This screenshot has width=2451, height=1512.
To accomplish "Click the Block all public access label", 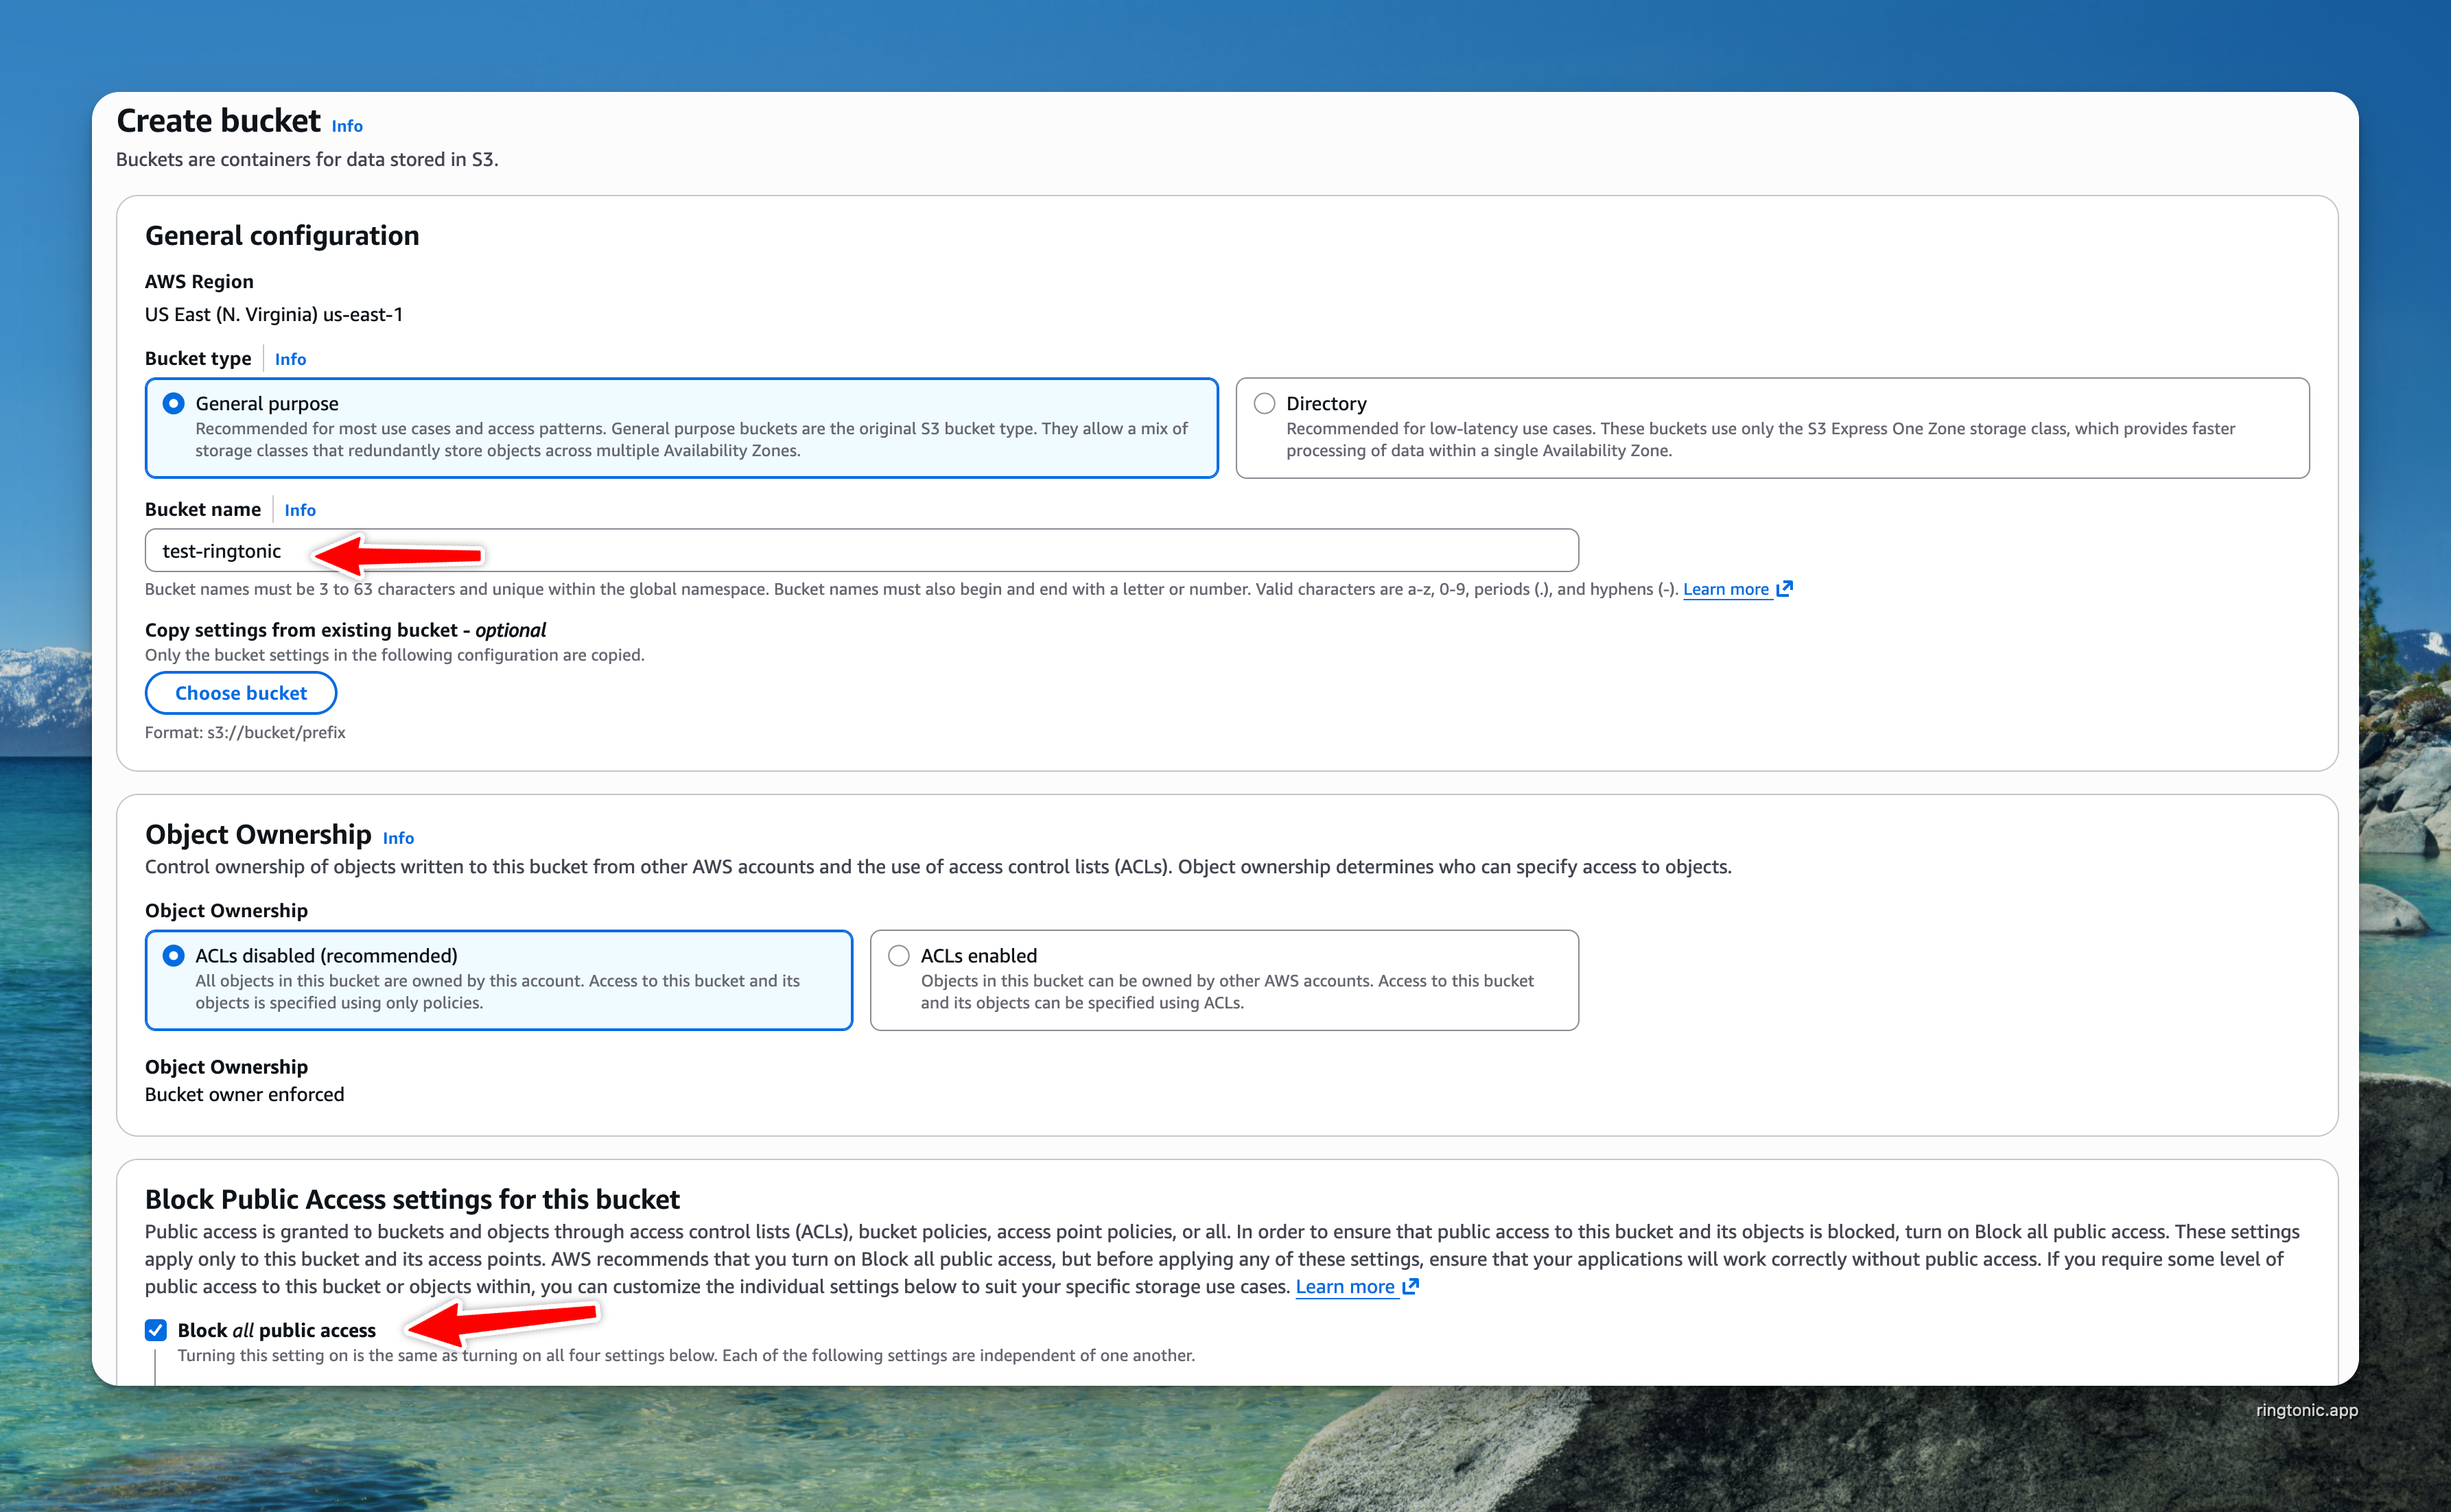I will [x=276, y=1330].
